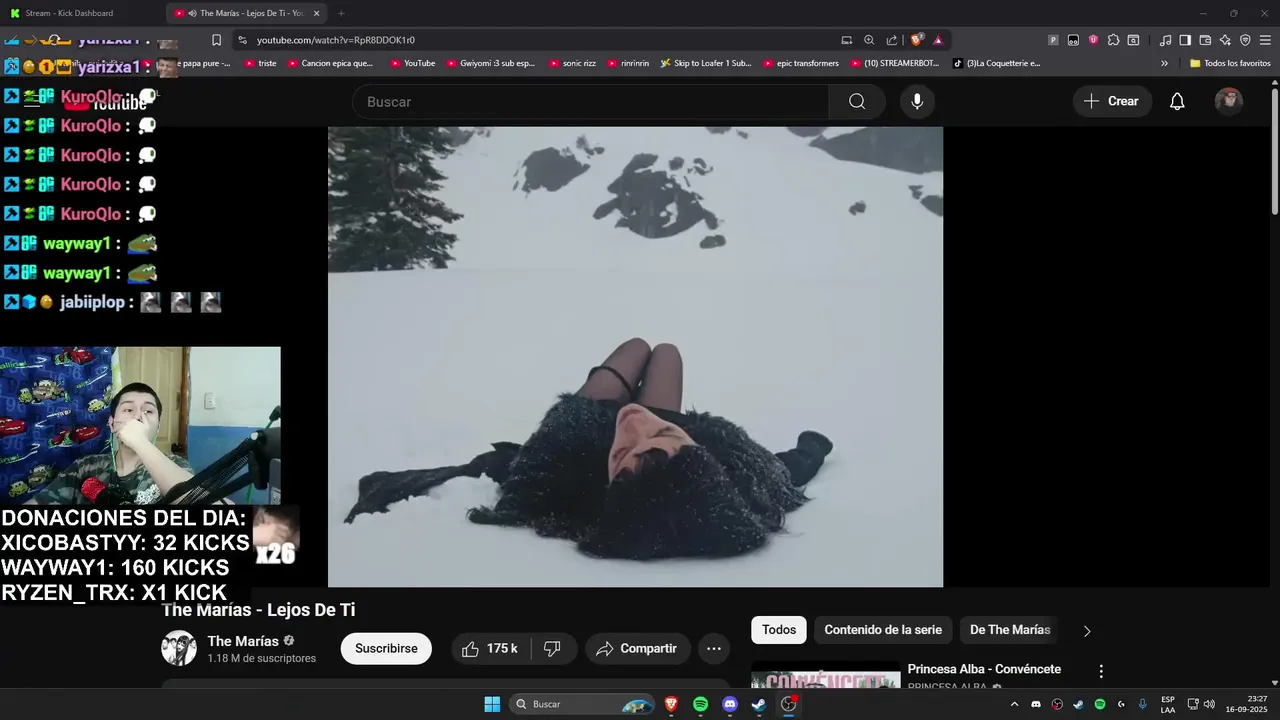Start voice search with the microphone icon

pos(917,101)
